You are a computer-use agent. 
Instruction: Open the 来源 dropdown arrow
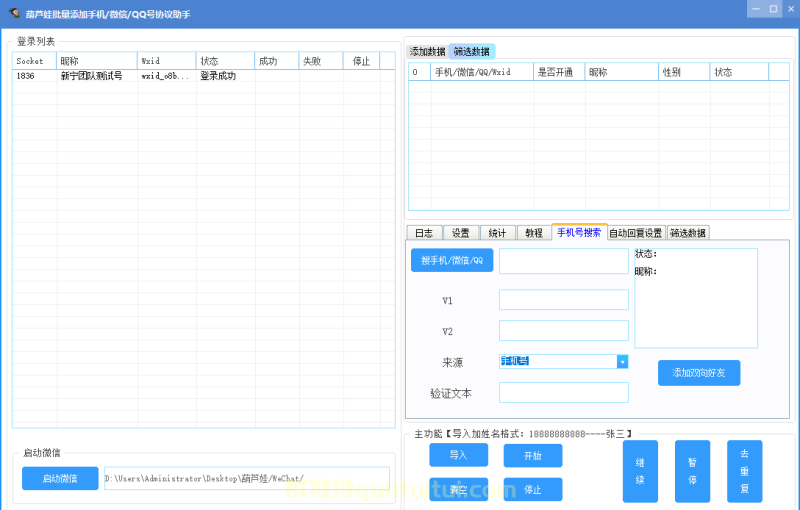tap(622, 362)
